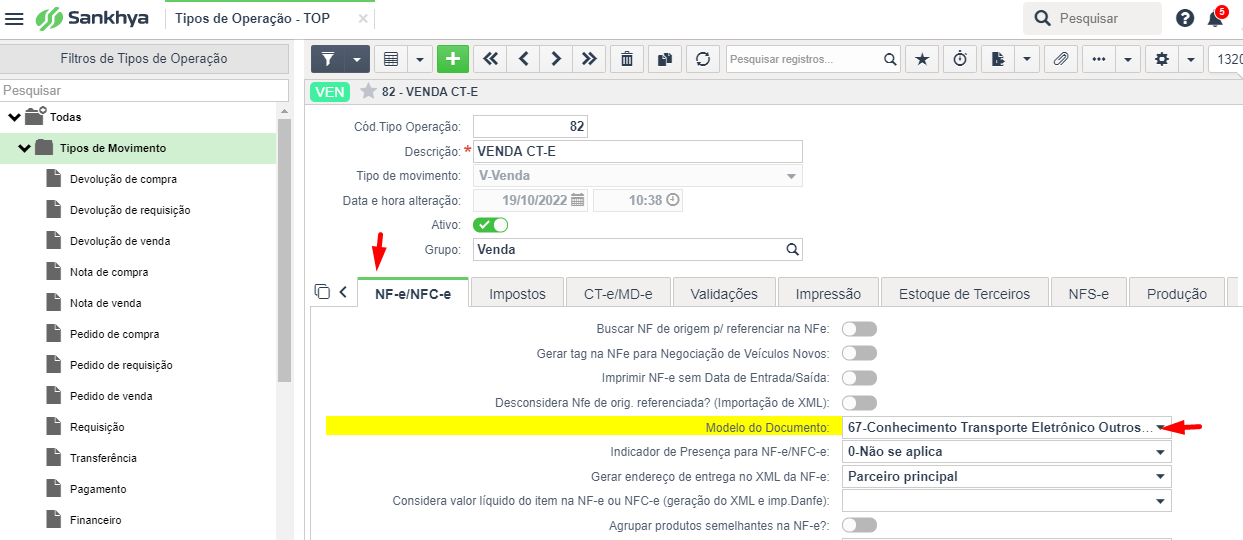1243x540 pixels.
Task: Click the toolbar favorites star button
Action: (x=922, y=59)
